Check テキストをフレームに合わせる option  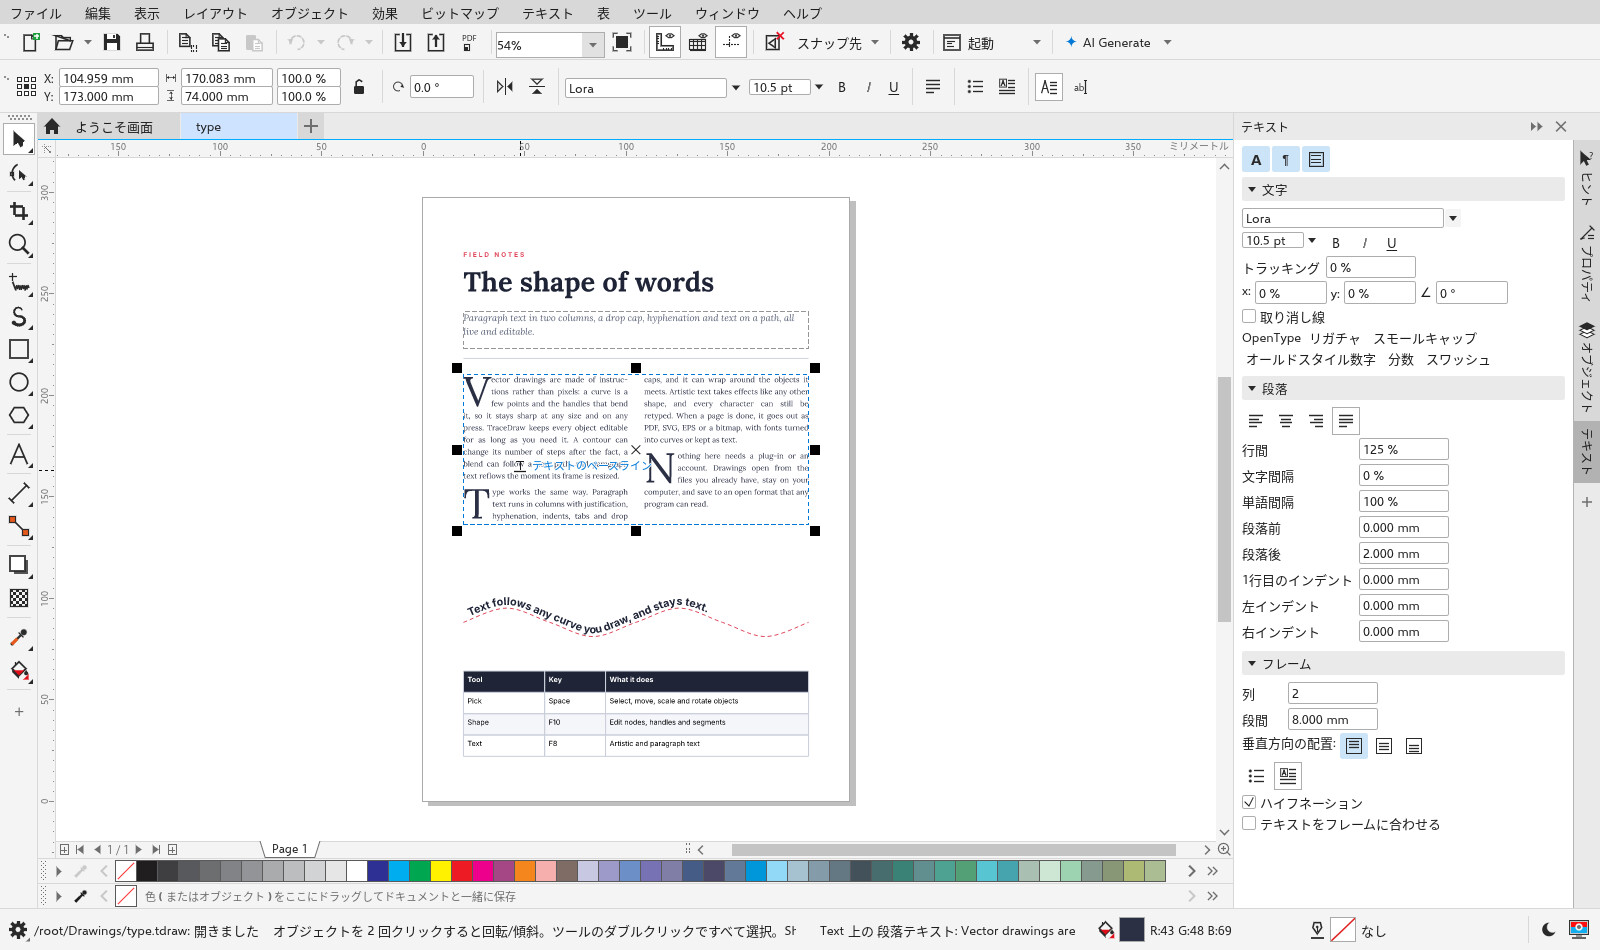point(1249,823)
